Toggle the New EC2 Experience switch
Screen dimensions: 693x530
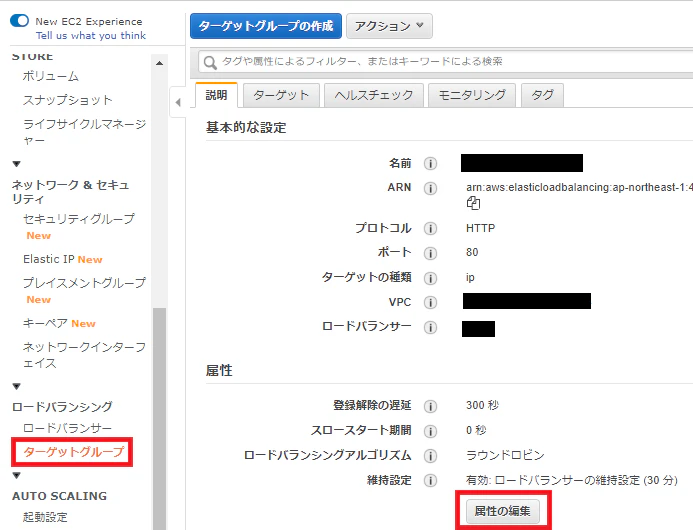(x=19, y=21)
